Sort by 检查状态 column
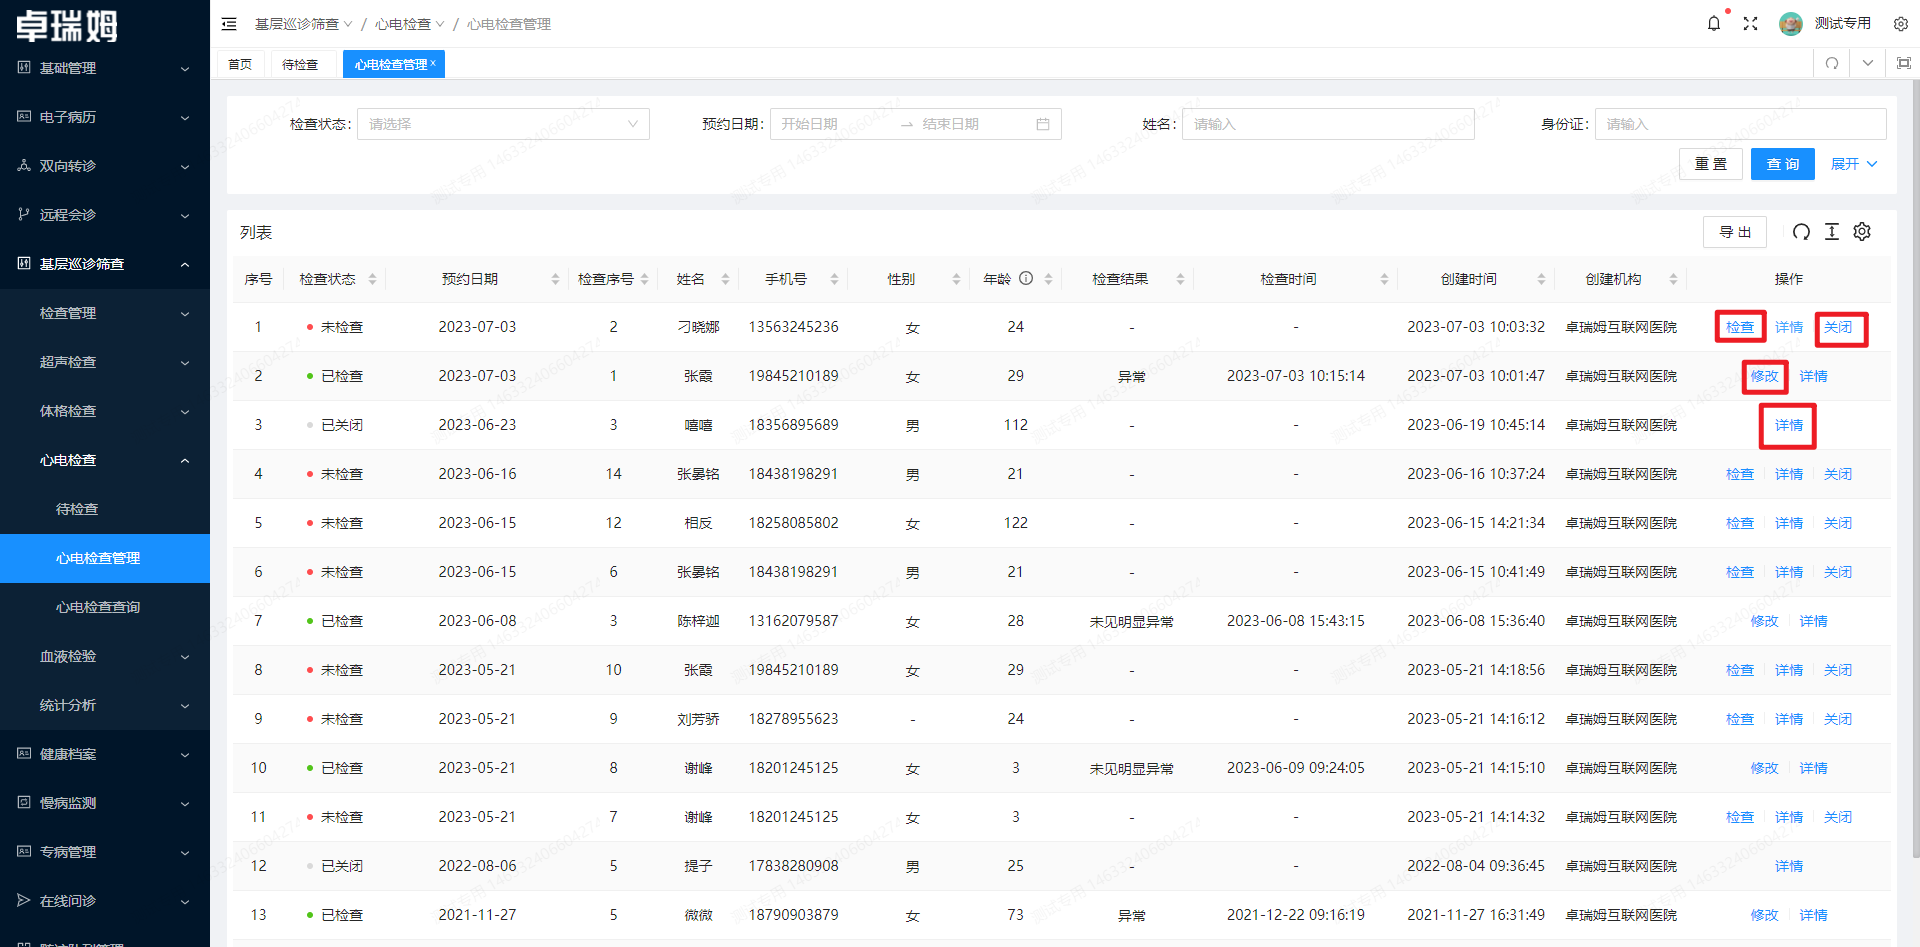Image resolution: width=1920 pixels, height=947 pixels. (372, 279)
